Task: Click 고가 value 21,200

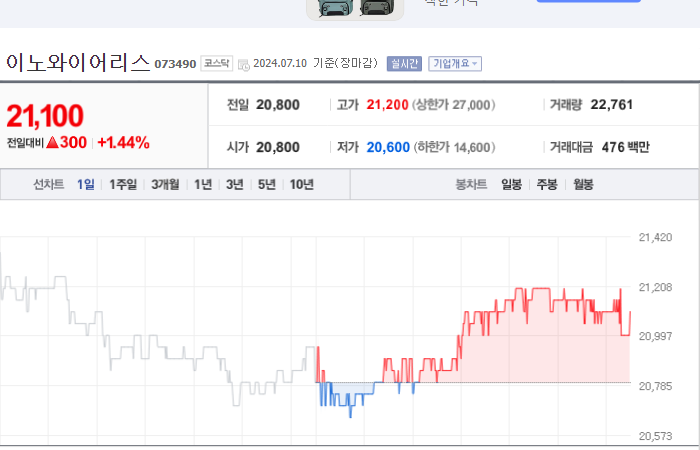Action: (x=388, y=105)
